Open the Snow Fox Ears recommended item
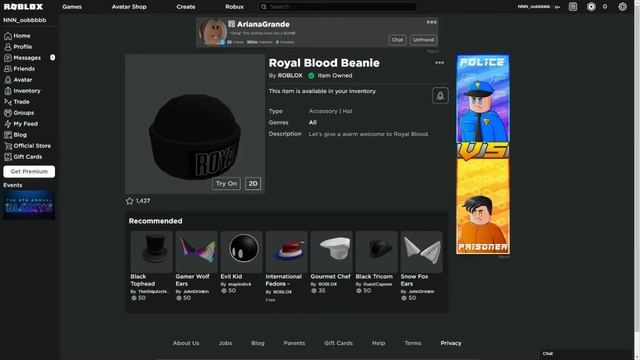The height and width of the screenshot is (360, 640). click(422, 266)
